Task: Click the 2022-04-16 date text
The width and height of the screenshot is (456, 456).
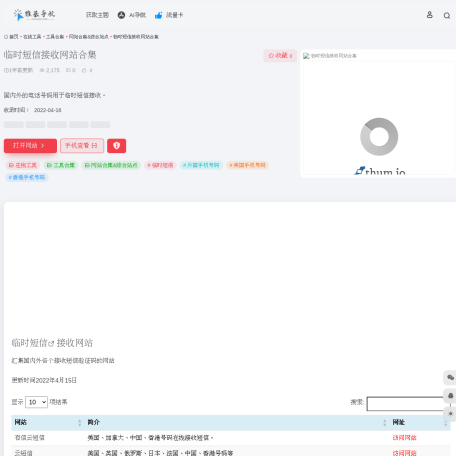Action: click(x=48, y=110)
